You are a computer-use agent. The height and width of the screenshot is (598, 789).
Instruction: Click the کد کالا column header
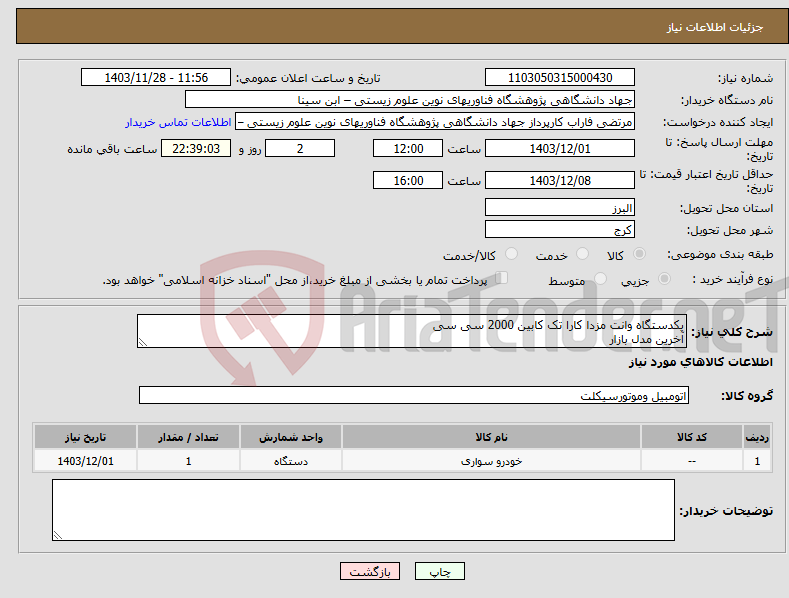pos(692,437)
